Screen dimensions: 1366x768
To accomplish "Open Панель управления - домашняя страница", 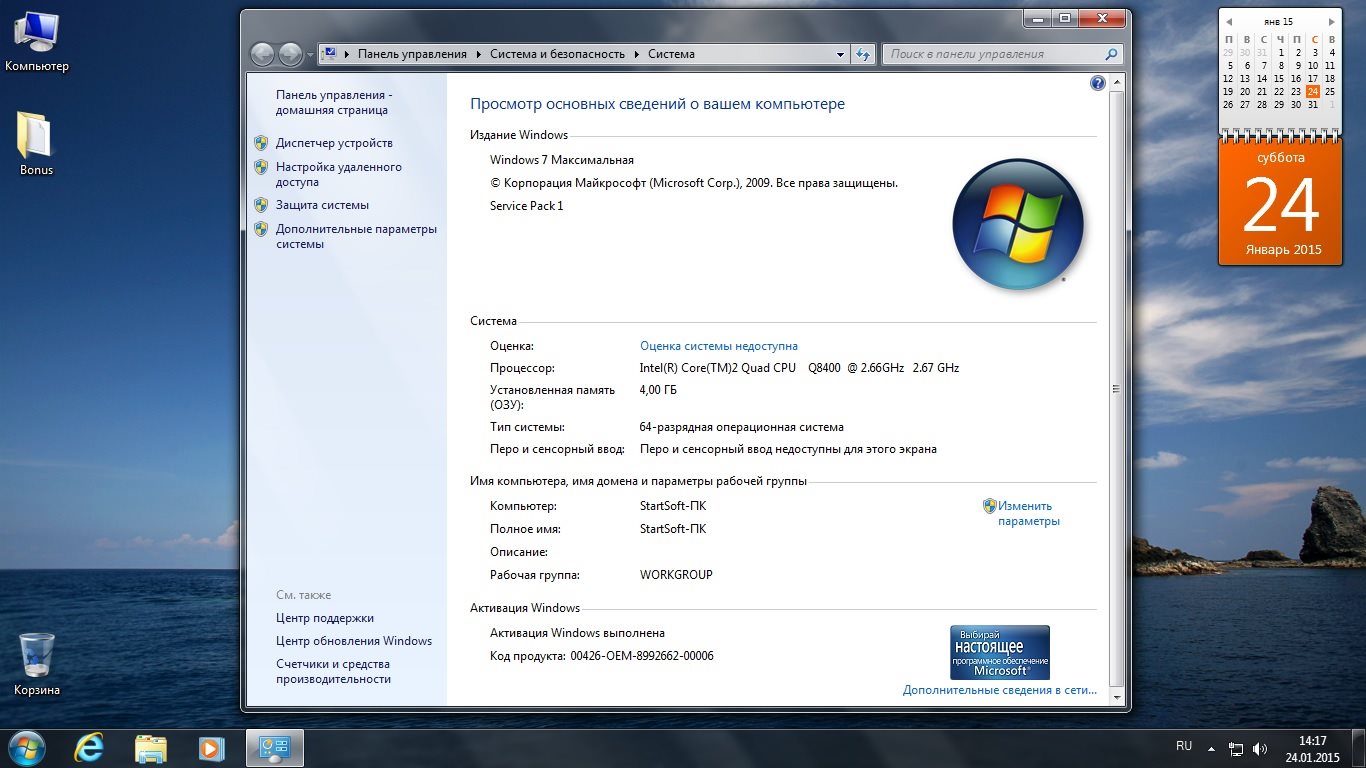I will (334, 102).
